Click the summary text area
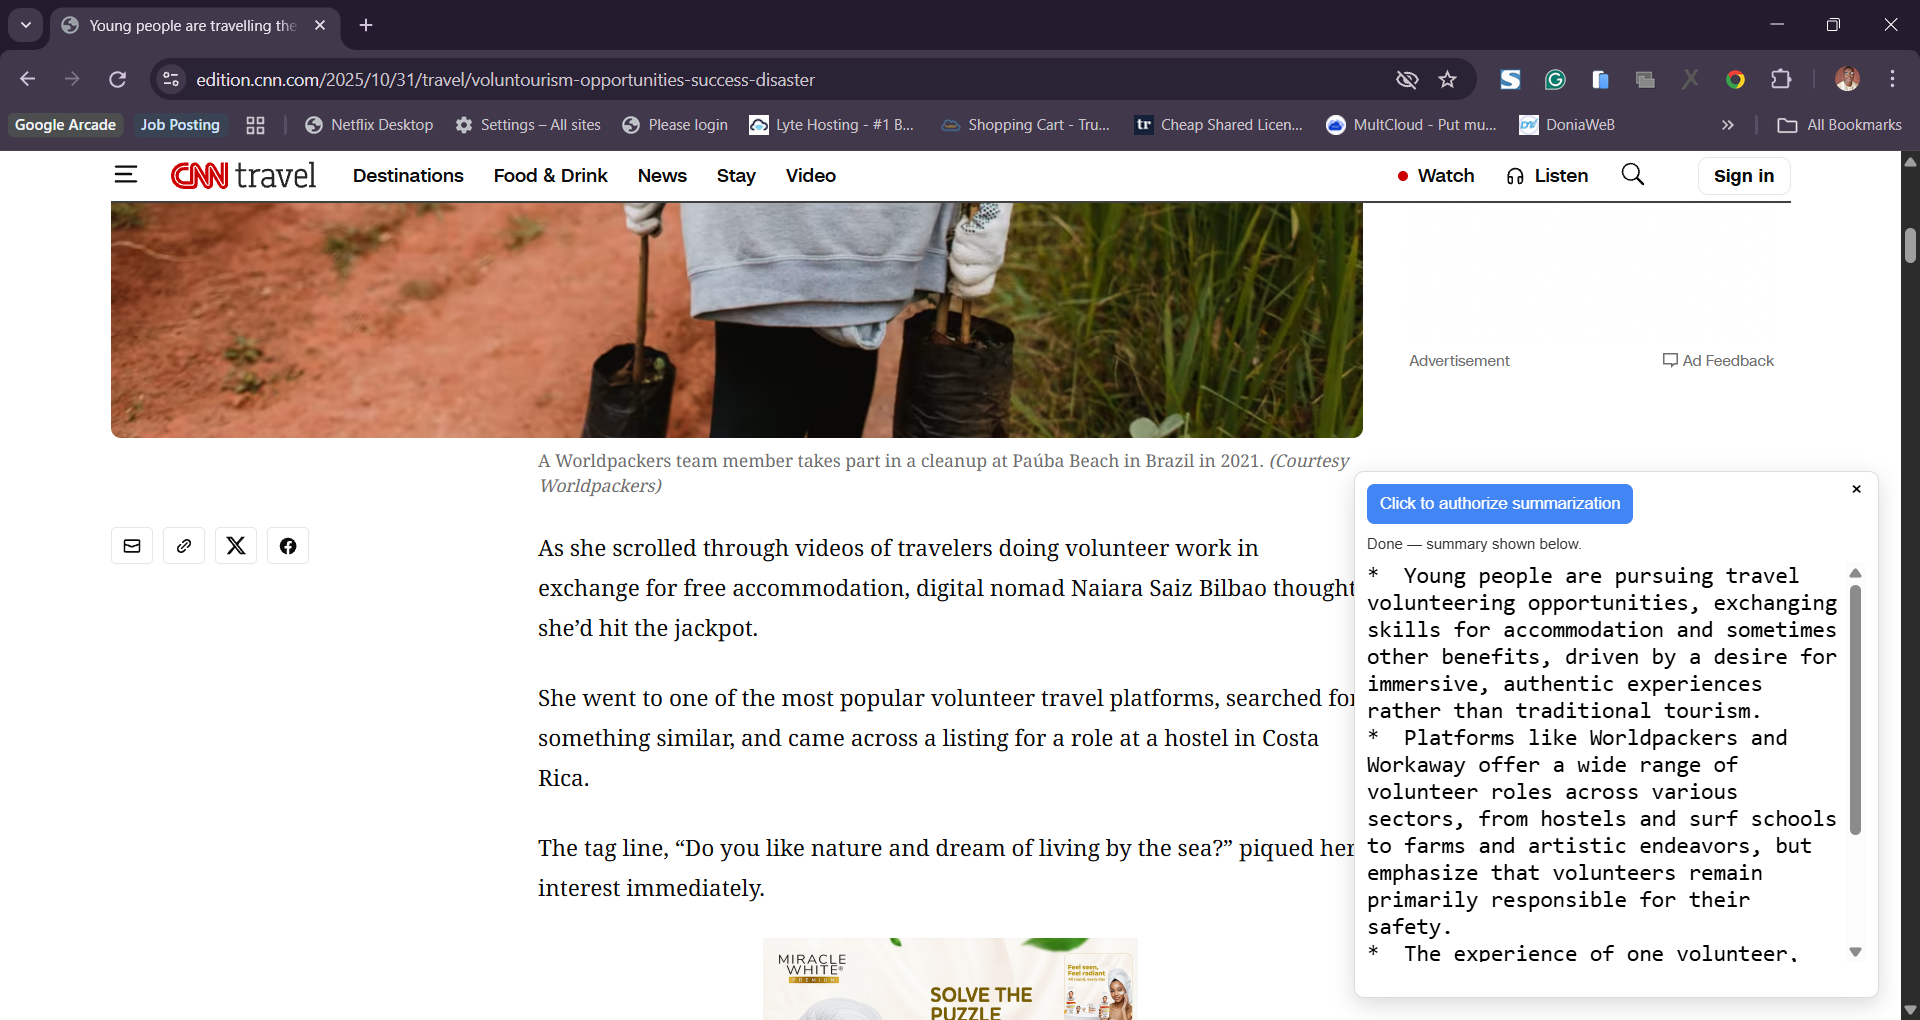 [x=1603, y=764]
